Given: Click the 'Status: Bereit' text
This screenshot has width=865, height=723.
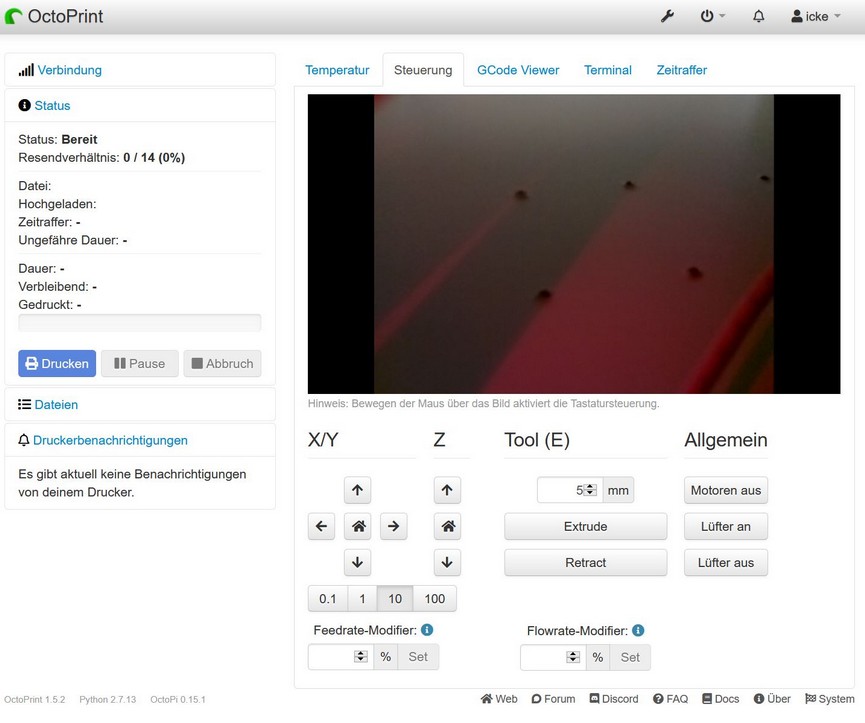Looking at the screenshot, I should tap(58, 140).
